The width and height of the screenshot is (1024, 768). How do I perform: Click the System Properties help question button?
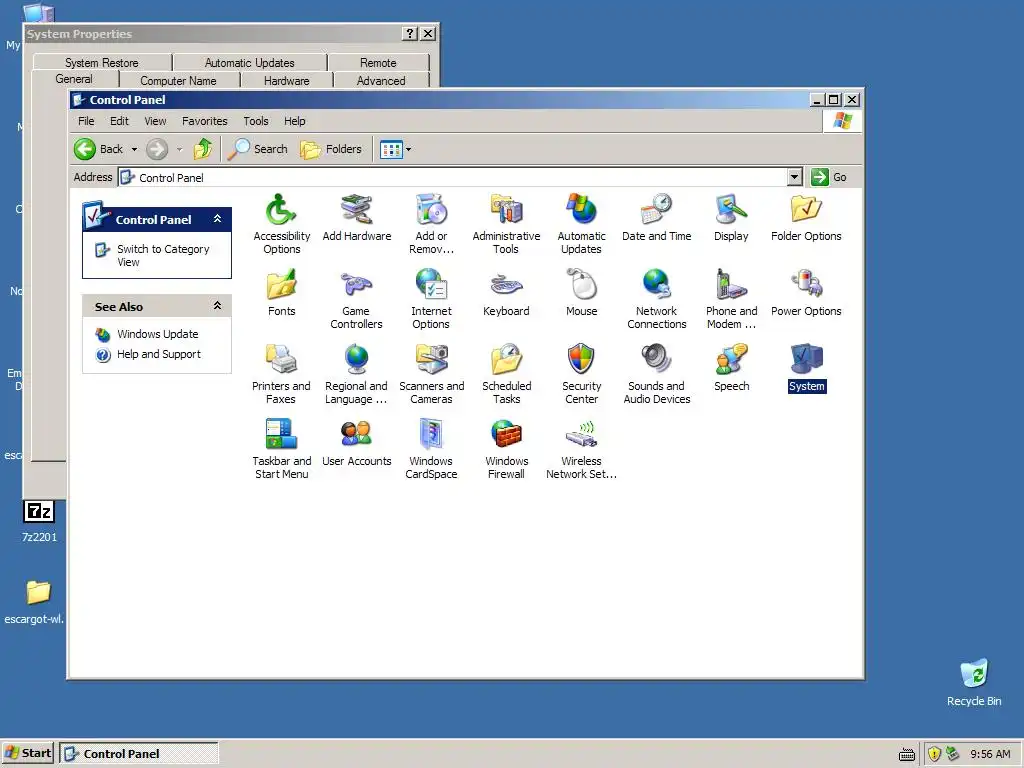pos(409,33)
